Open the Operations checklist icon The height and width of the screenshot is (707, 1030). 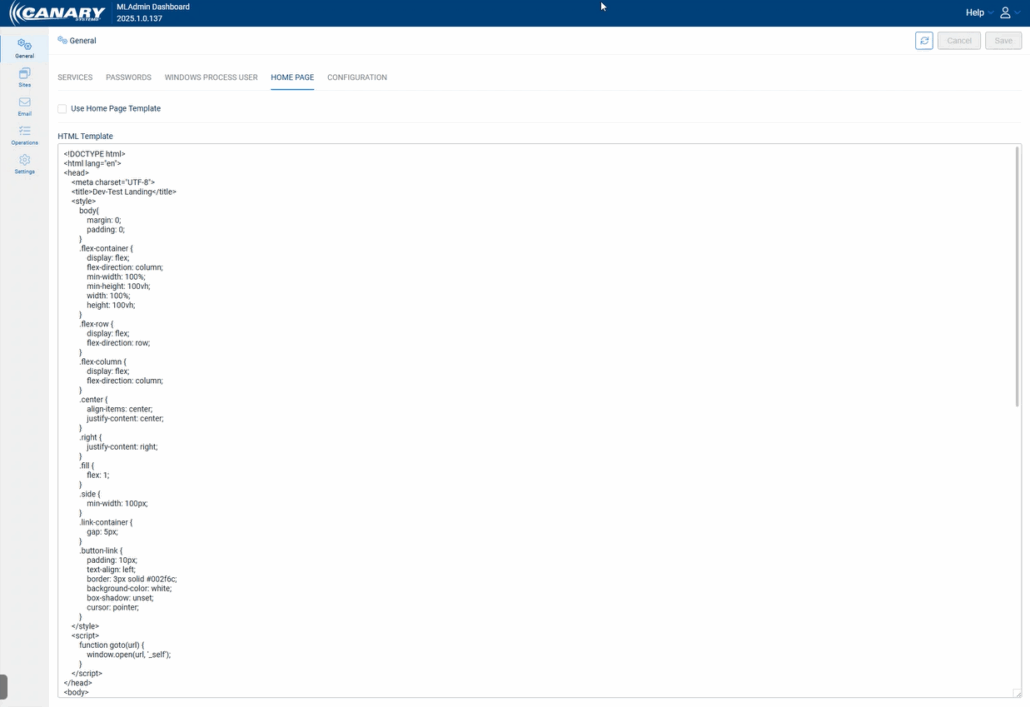pos(24,134)
